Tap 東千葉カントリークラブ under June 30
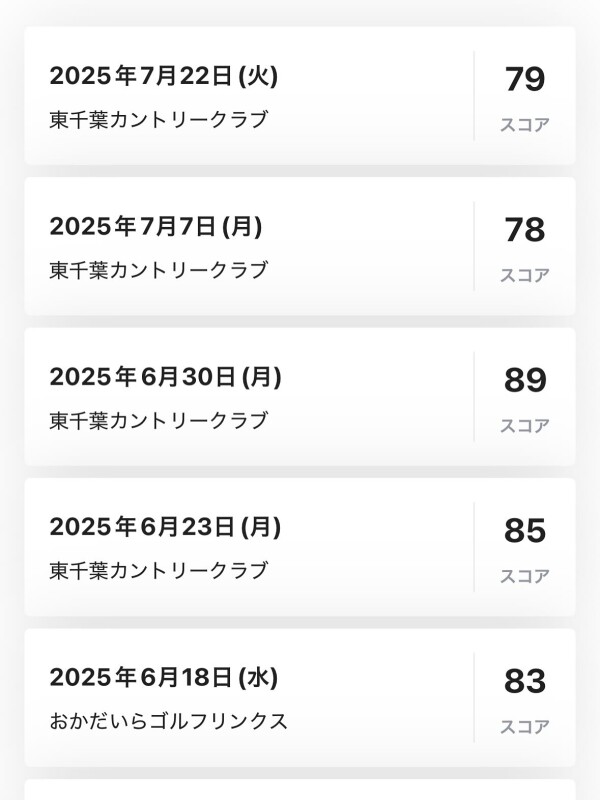Image resolution: width=600 pixels, height=800 pixels. coord(159,420)
